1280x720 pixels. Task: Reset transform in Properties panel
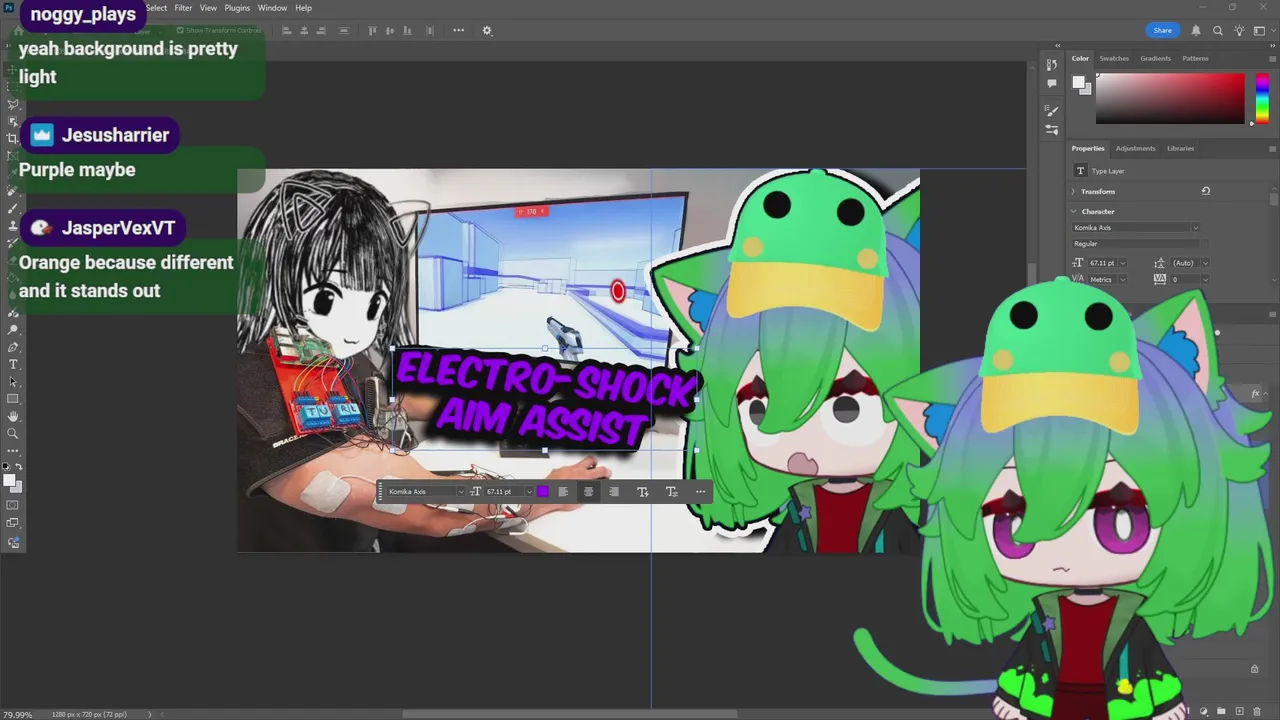[x=1205, y=191]
